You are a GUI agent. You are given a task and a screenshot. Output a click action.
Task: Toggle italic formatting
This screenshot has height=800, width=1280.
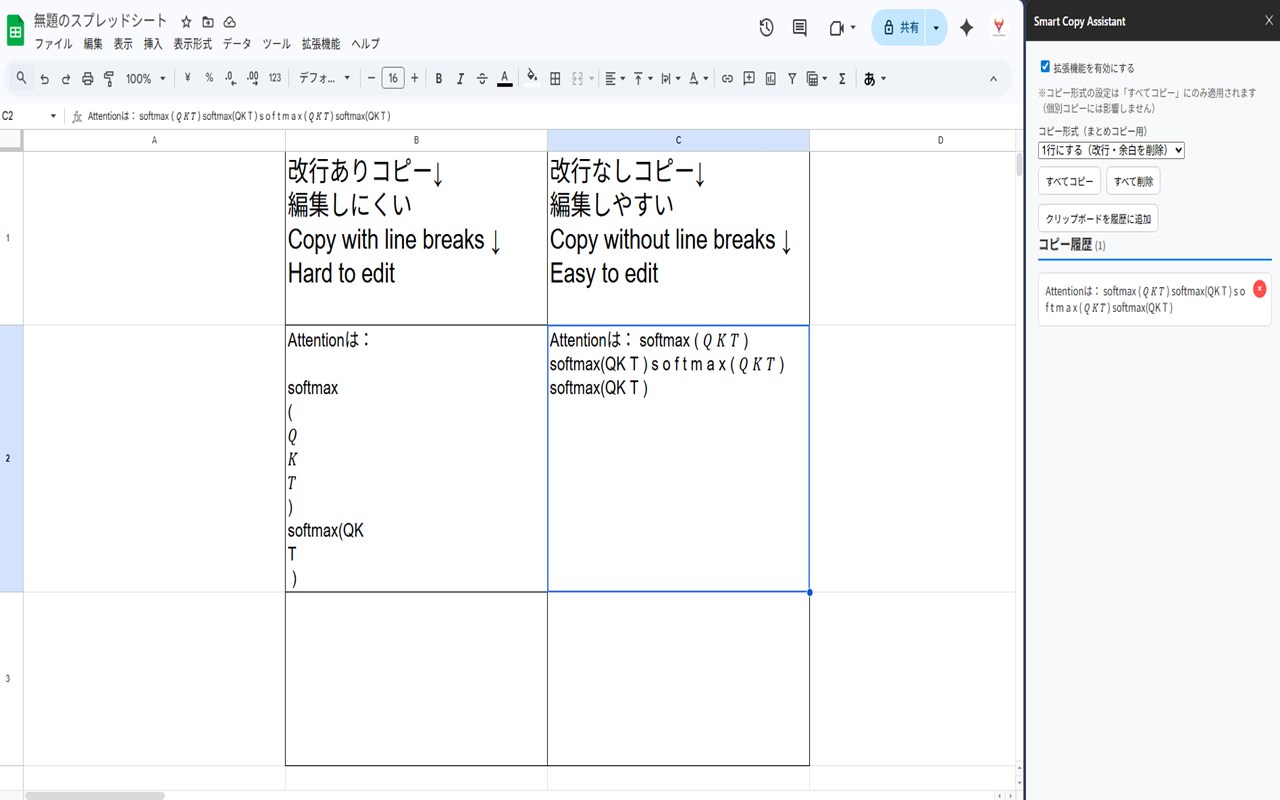click(x=460, y=78)
